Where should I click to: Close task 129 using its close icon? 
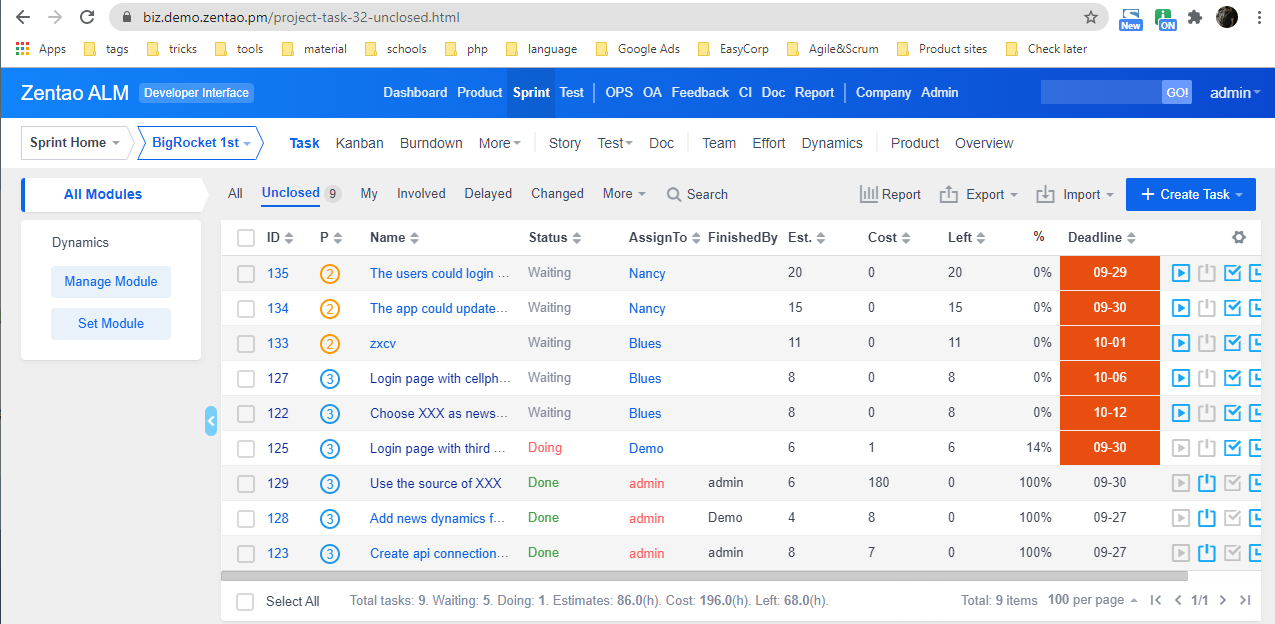tap(1207, 483)
